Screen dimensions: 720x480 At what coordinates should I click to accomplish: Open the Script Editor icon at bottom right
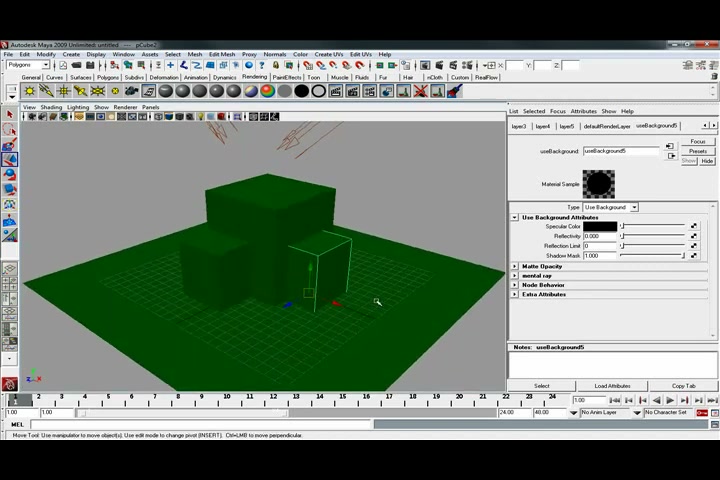[714, 425]
